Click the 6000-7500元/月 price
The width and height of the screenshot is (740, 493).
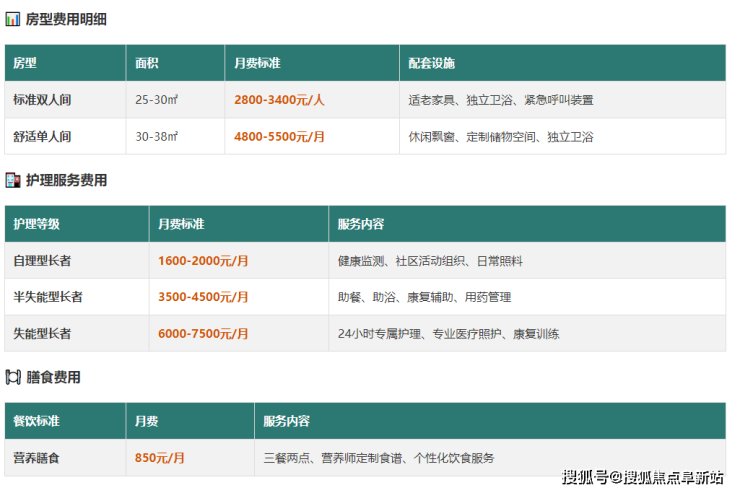[203, 334]
